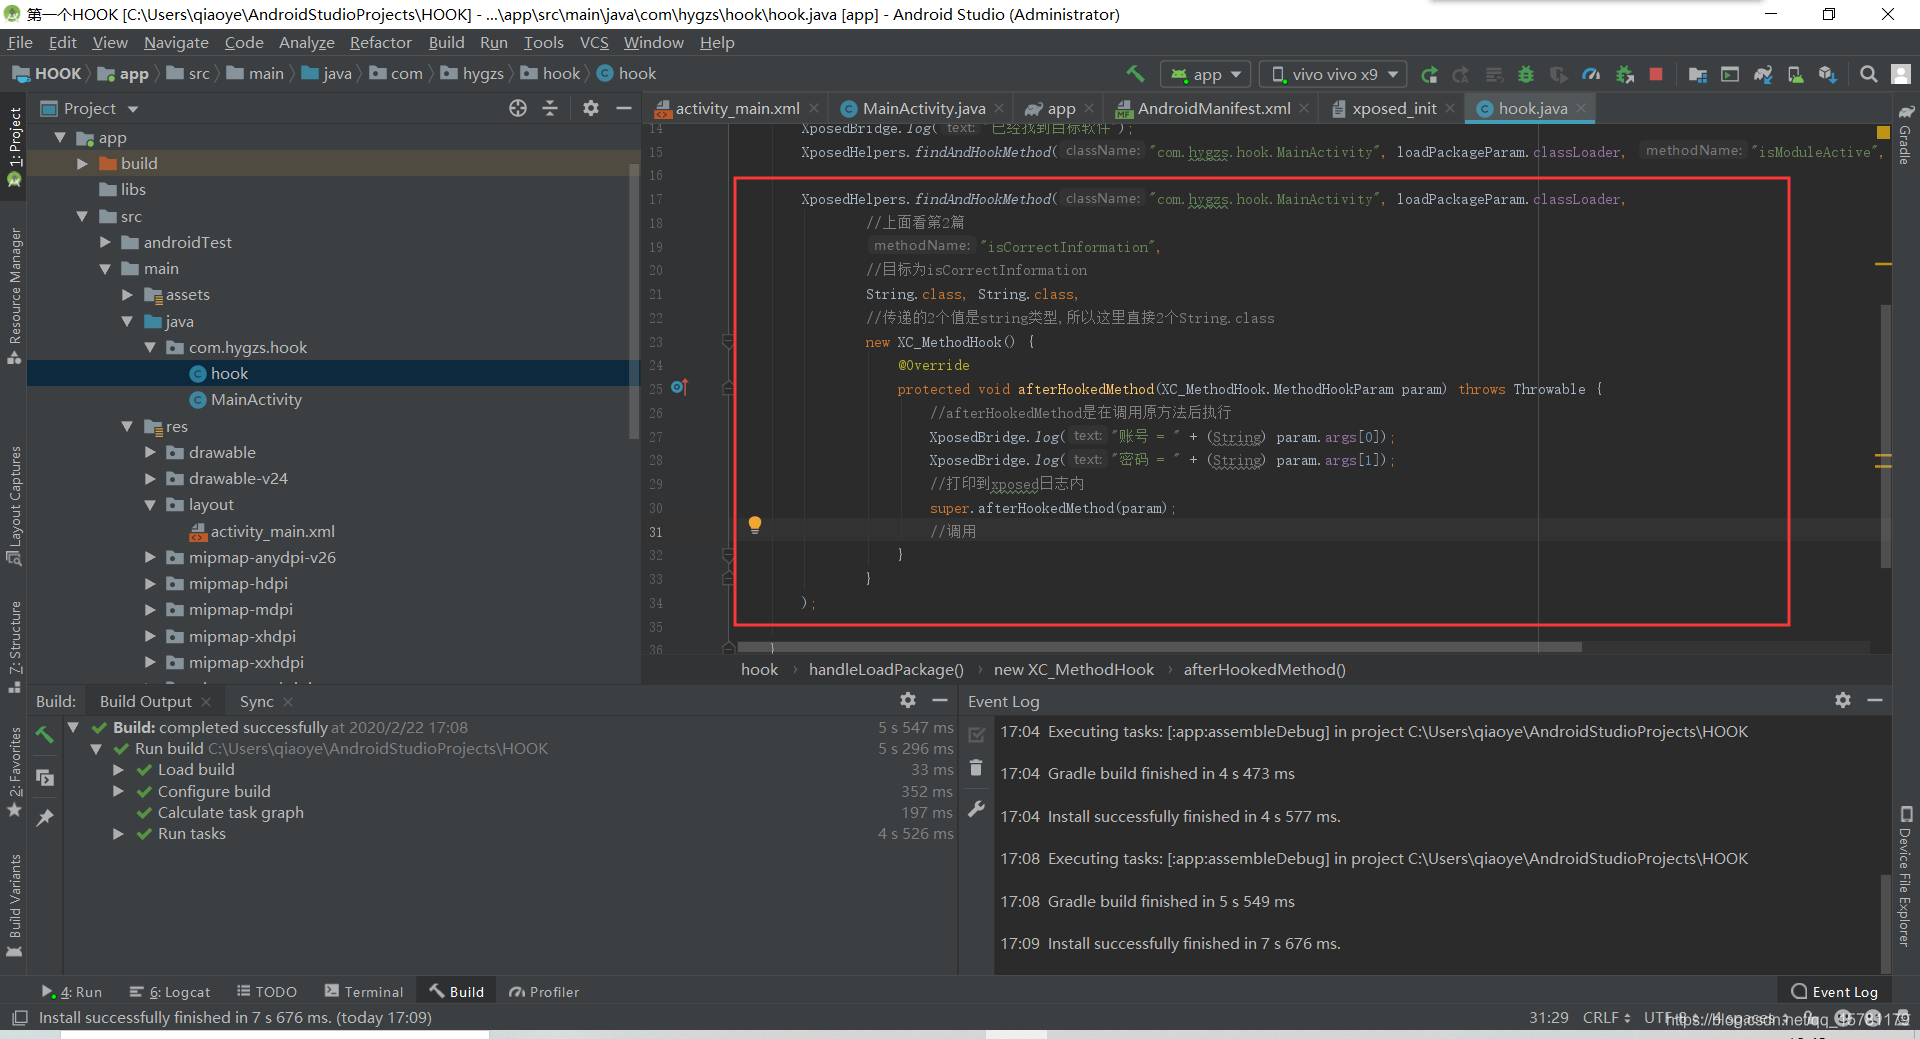Expand the Configure build node
Viewport: 1920px width, 1039px height.
point(119,791)
